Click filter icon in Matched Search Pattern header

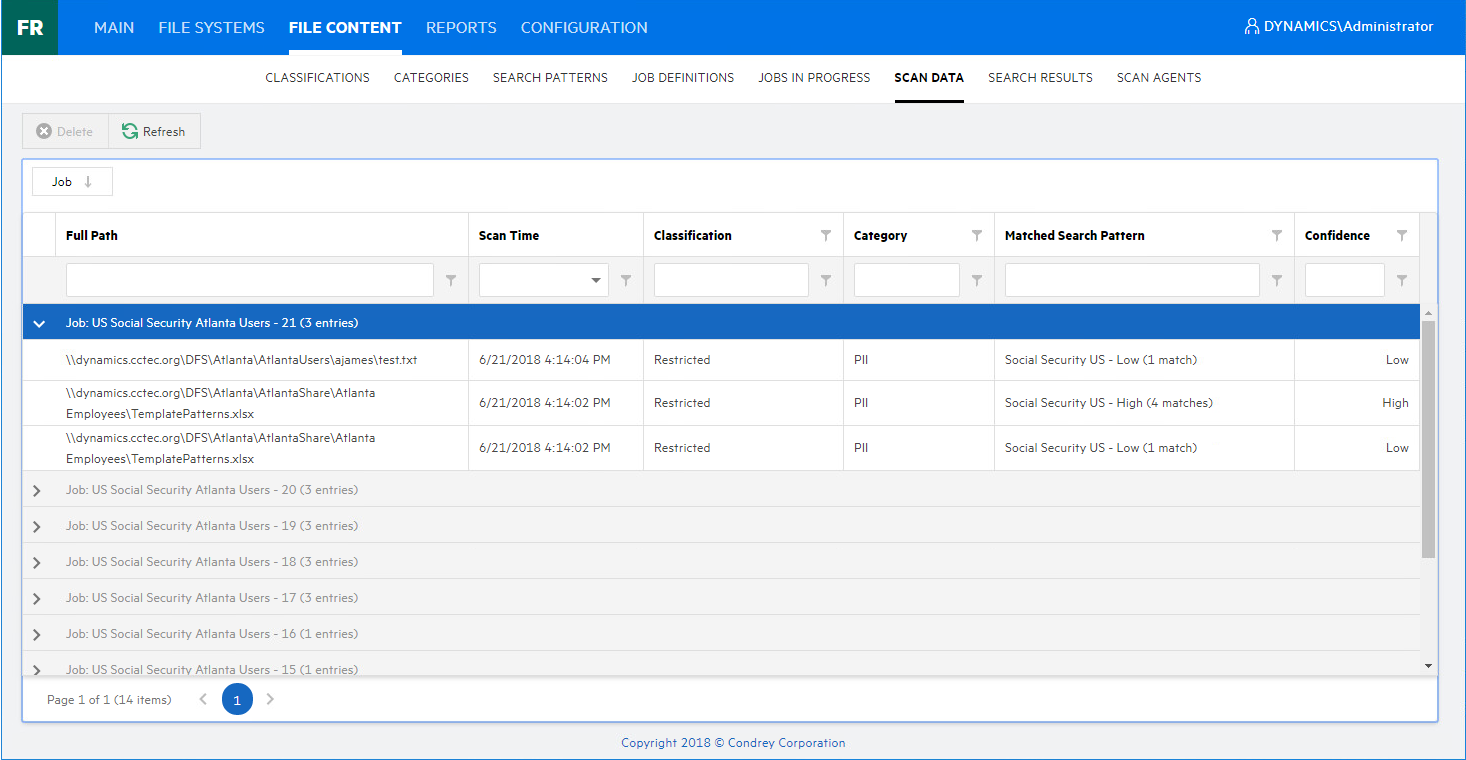(x=1276, y=236)
